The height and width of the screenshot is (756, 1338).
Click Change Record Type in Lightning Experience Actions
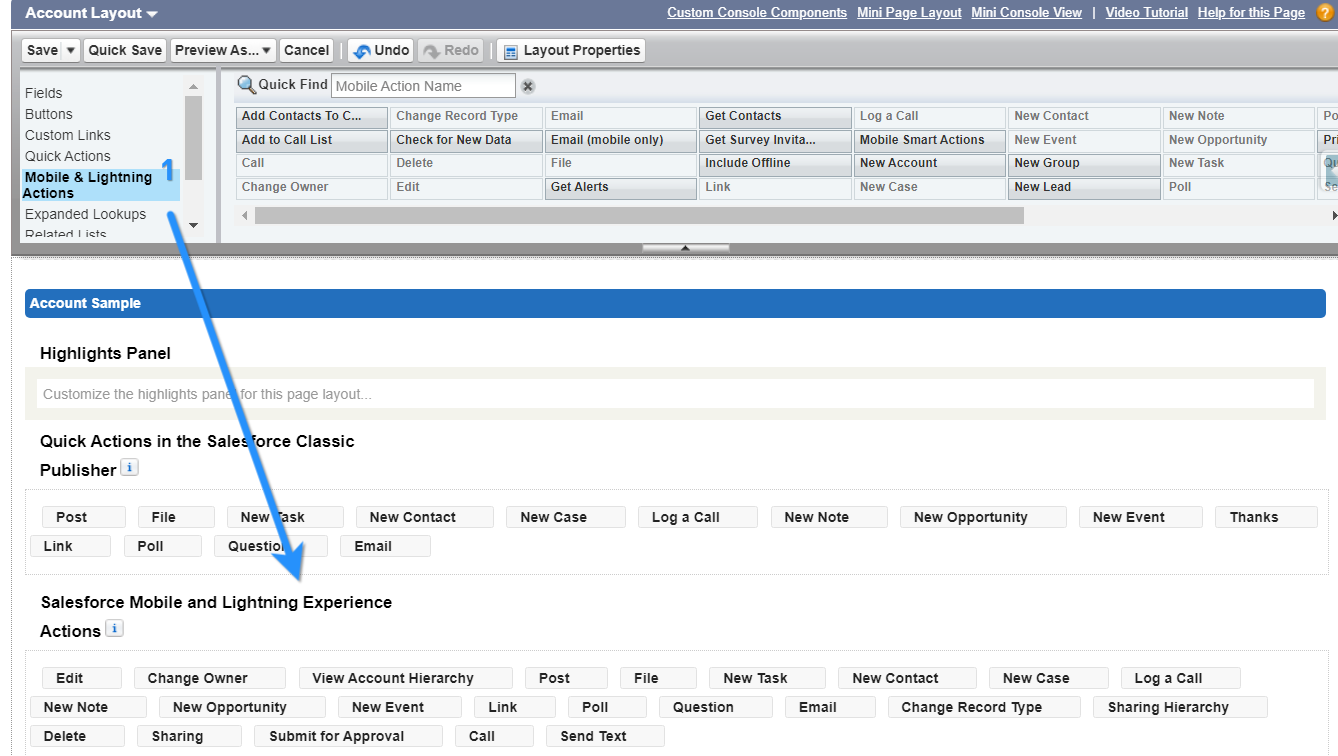coord(984,707)
